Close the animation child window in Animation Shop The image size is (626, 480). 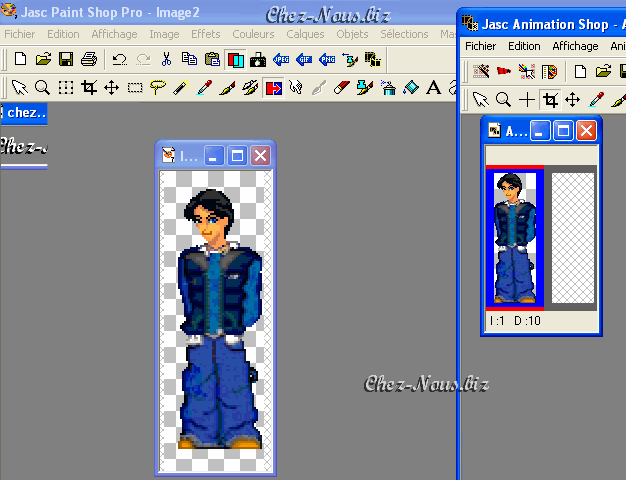pos(586,131)
